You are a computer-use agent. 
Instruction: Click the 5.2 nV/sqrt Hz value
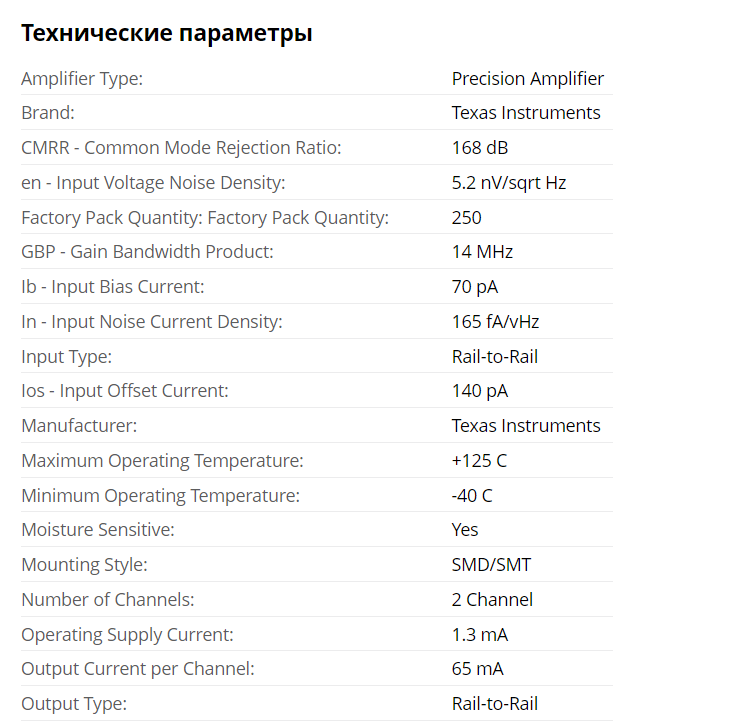509,183
